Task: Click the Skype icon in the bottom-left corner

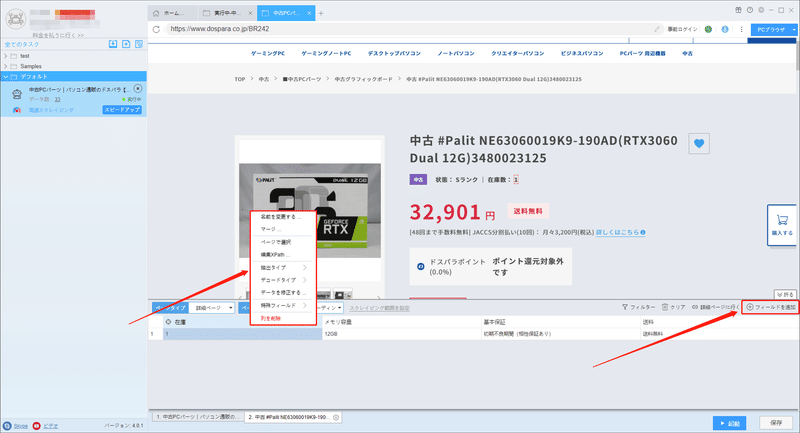Action: 7,426
